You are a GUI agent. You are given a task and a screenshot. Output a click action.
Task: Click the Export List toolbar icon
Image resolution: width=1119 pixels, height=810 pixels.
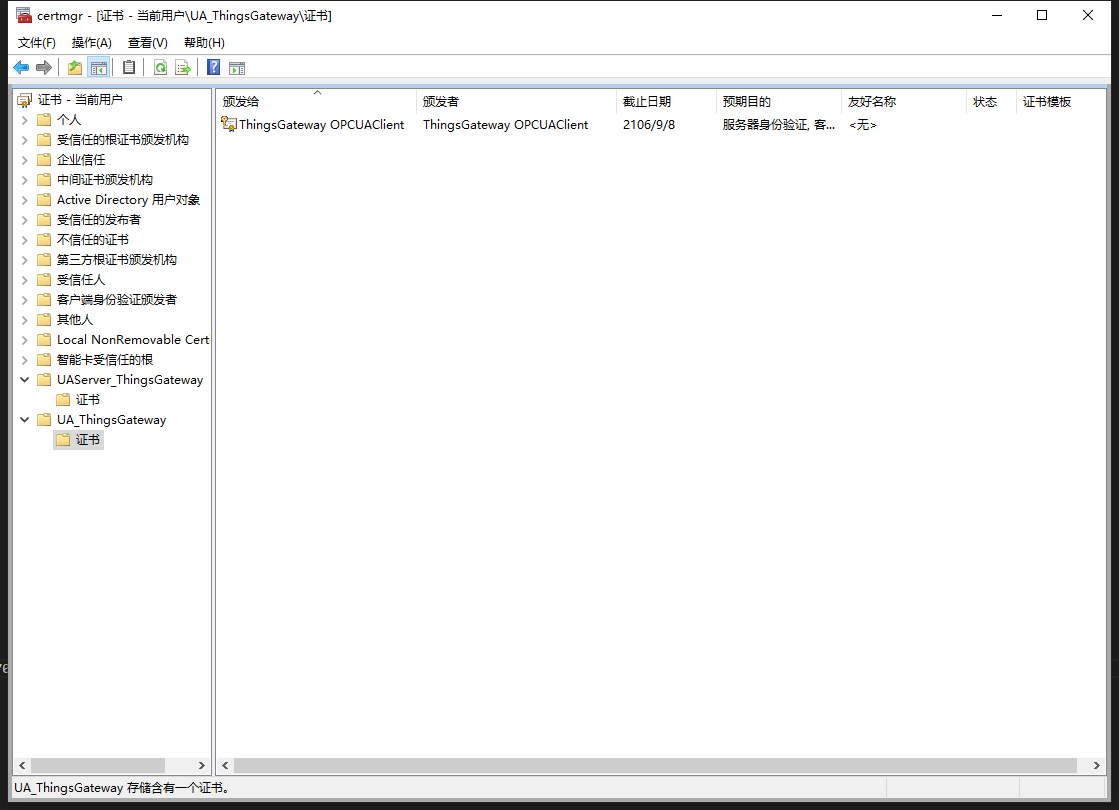[x=183, y=68]
